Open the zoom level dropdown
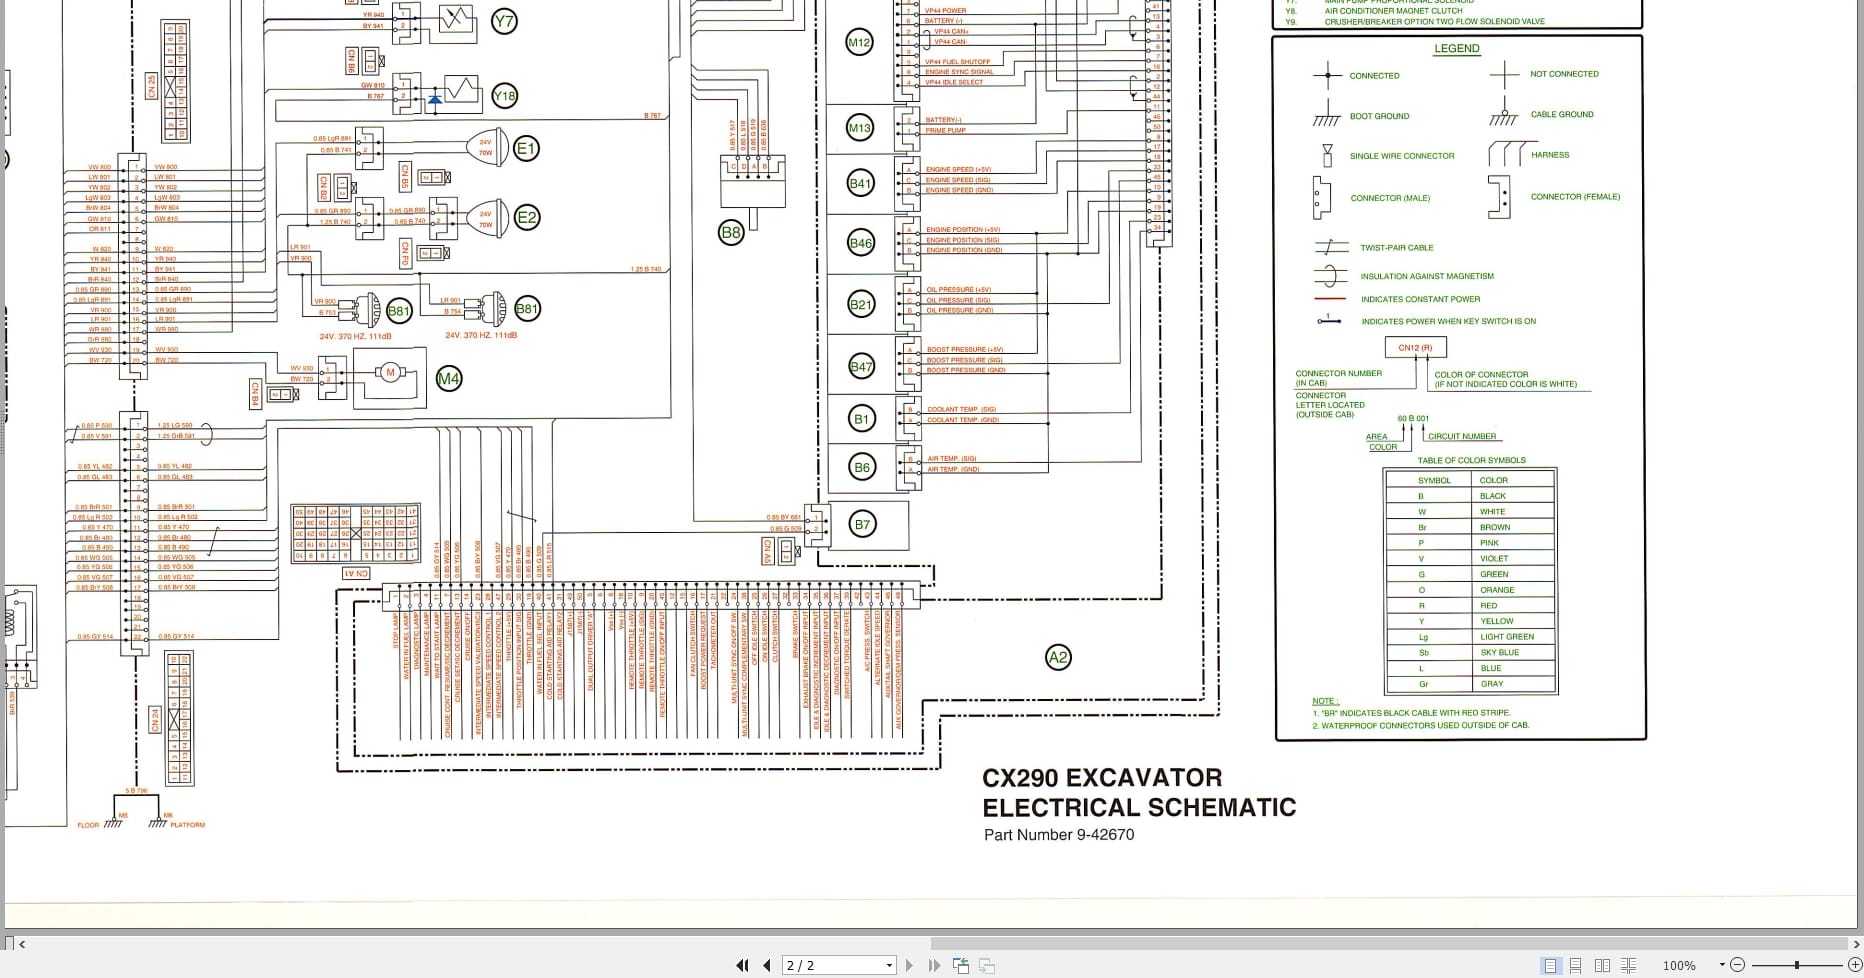The image size is (1864, 978). tap(1722, 965)
